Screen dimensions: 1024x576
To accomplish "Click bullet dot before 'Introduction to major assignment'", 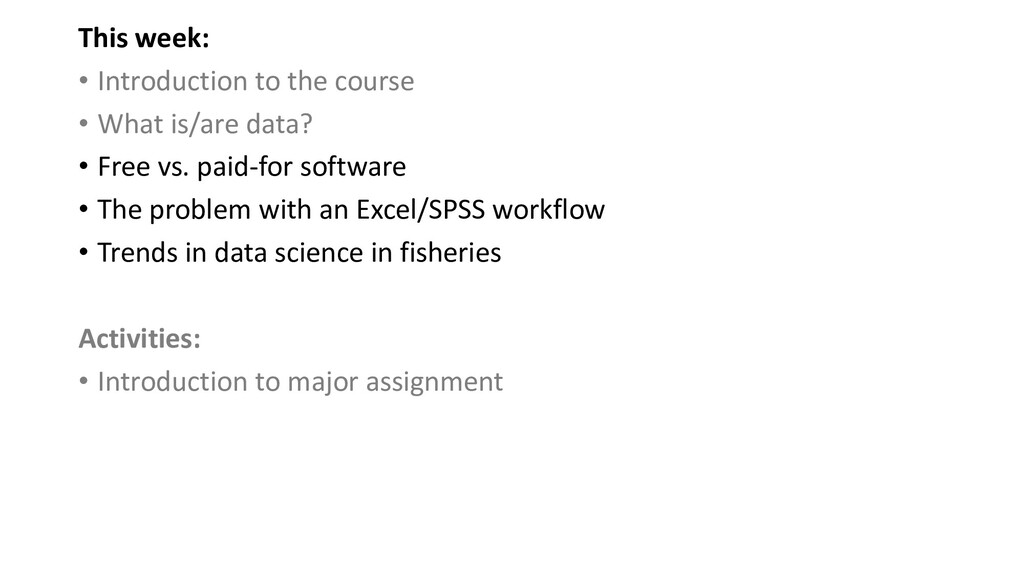I will (84, 381).
